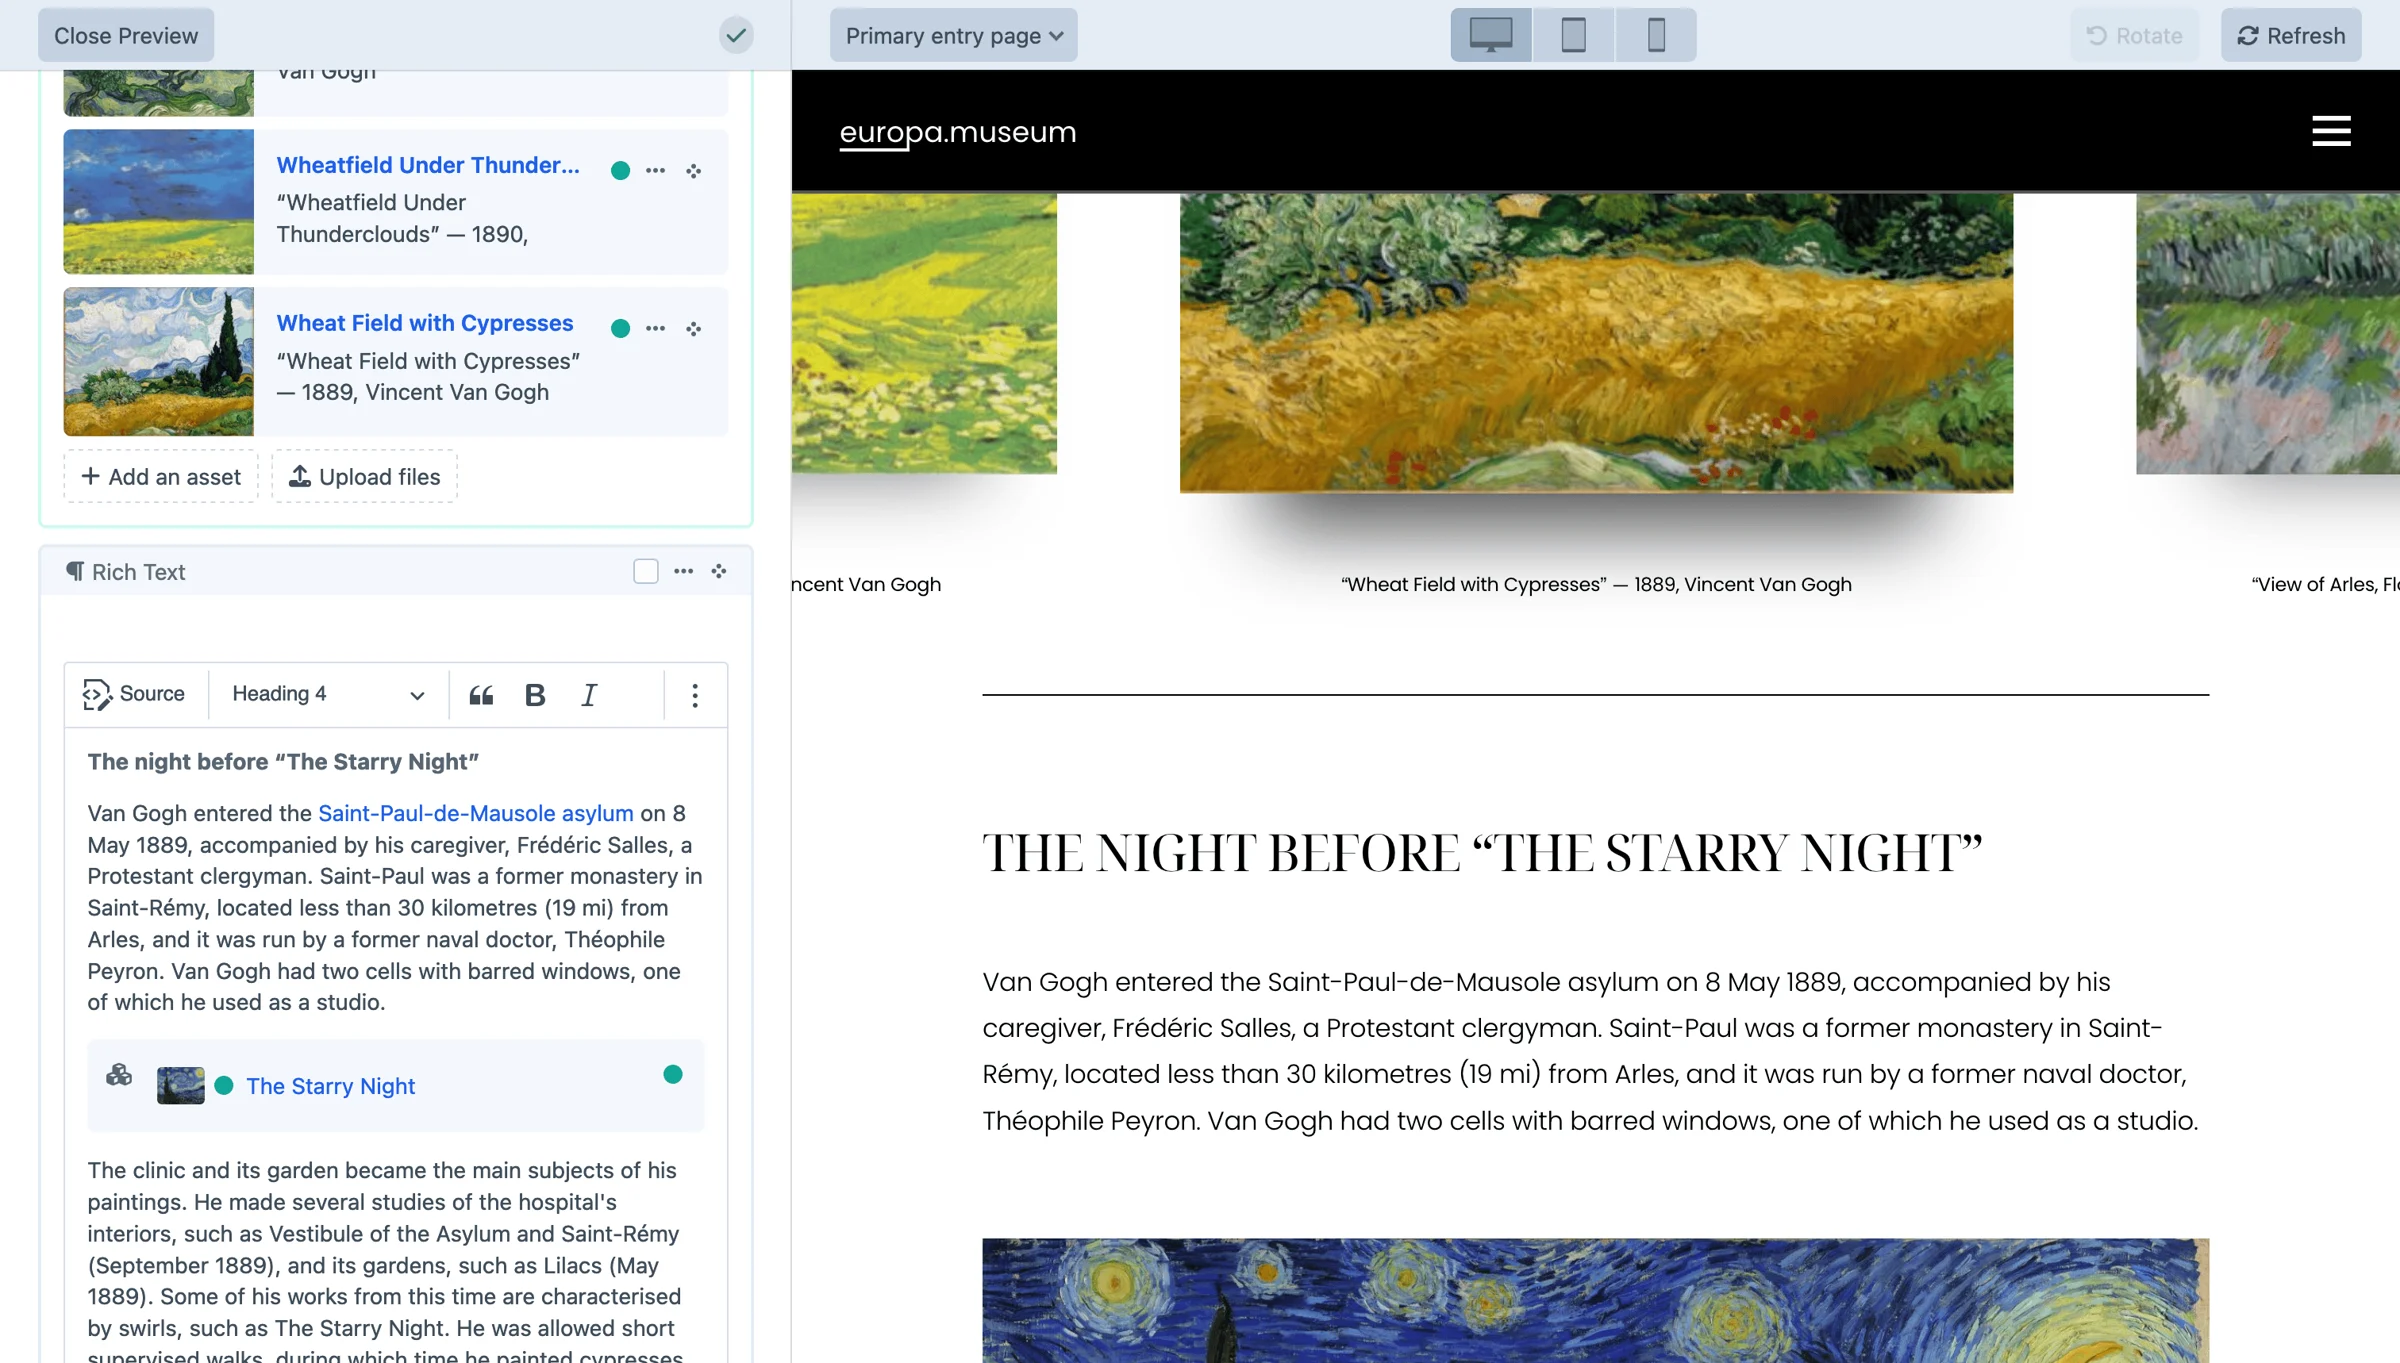Open the europa.museum hamburger menu

pyautogui.click(x=2331, y=131)
